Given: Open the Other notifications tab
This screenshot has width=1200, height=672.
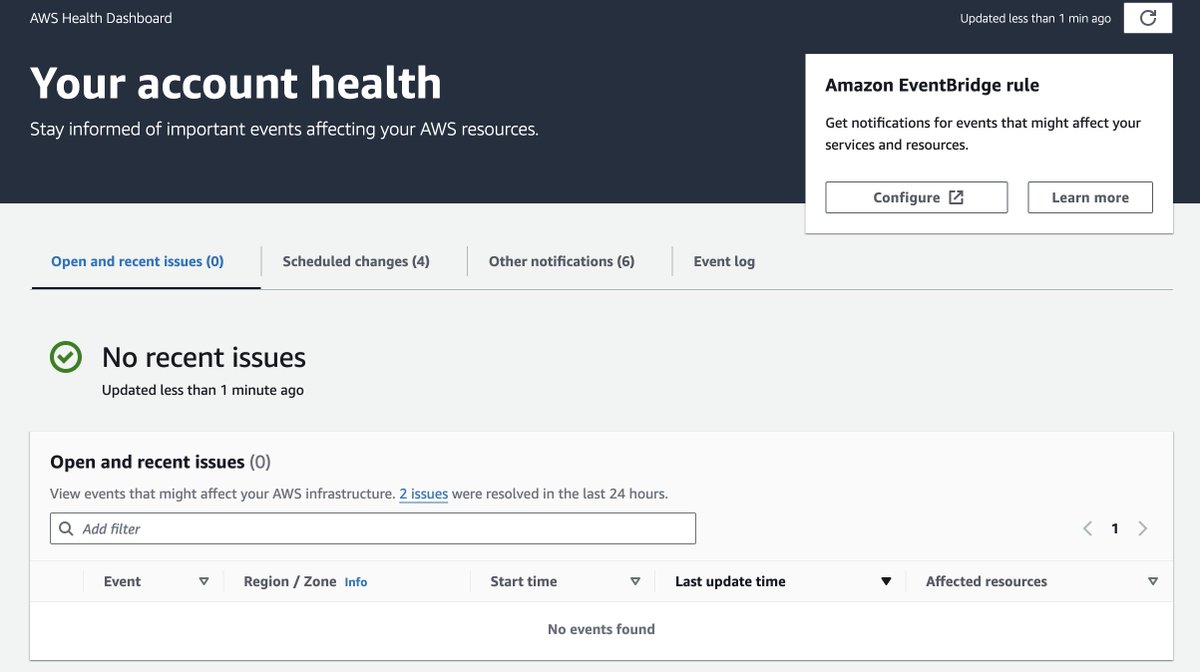Looking at the screenshot, I should point(562,262).
